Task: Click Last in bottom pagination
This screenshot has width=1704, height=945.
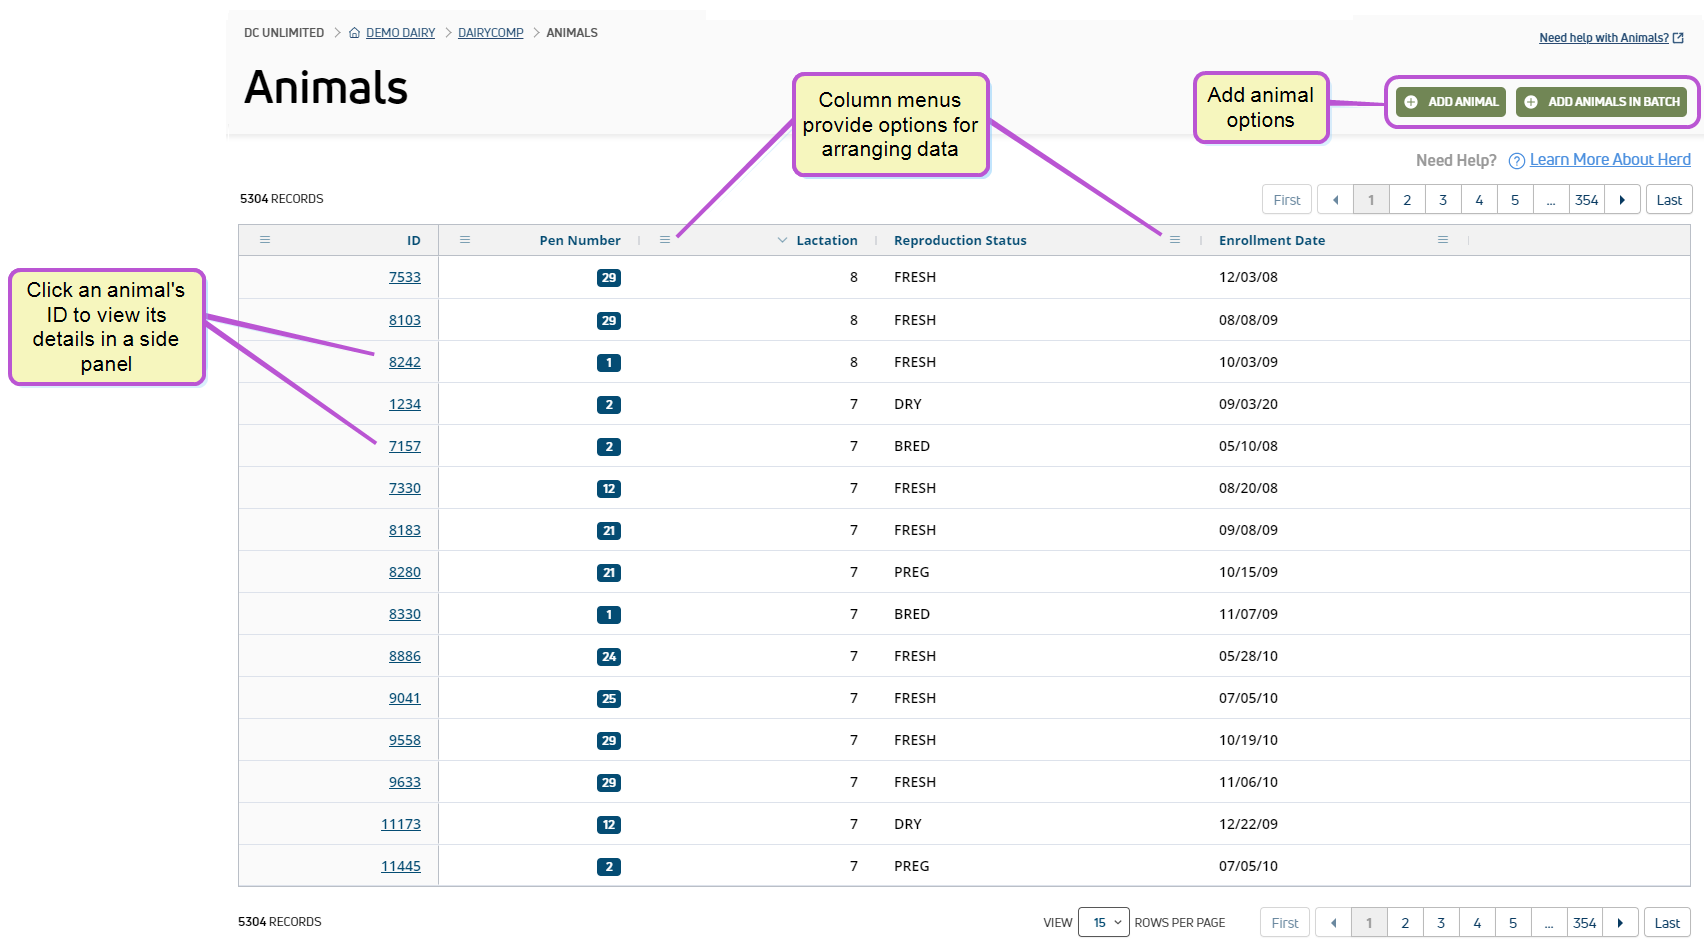Action: pos(1667,923)
